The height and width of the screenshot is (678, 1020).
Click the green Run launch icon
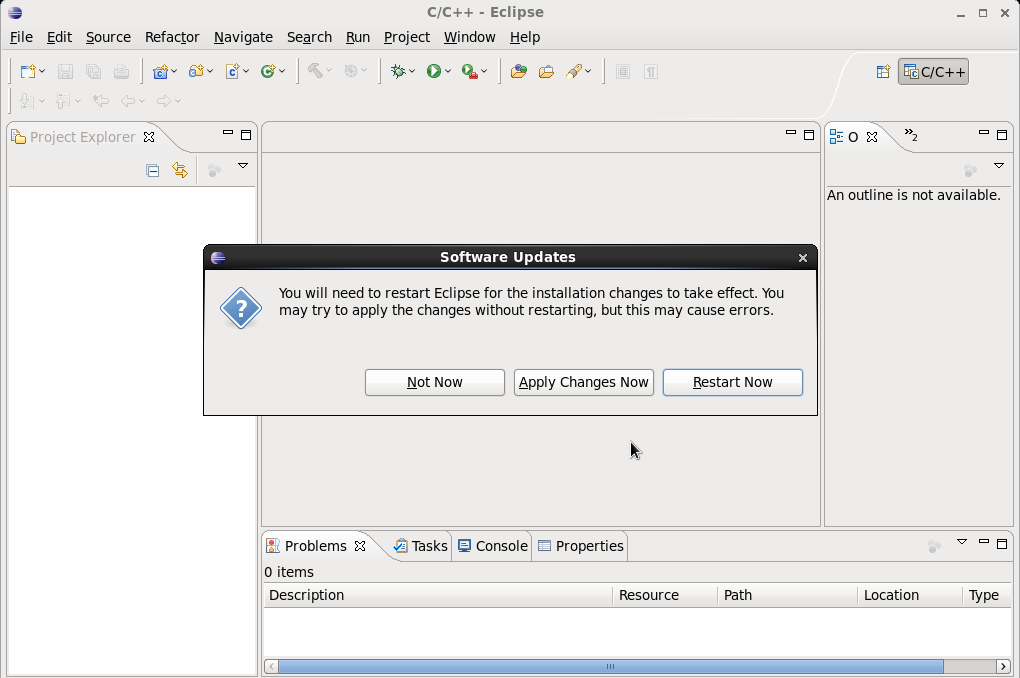434,71
